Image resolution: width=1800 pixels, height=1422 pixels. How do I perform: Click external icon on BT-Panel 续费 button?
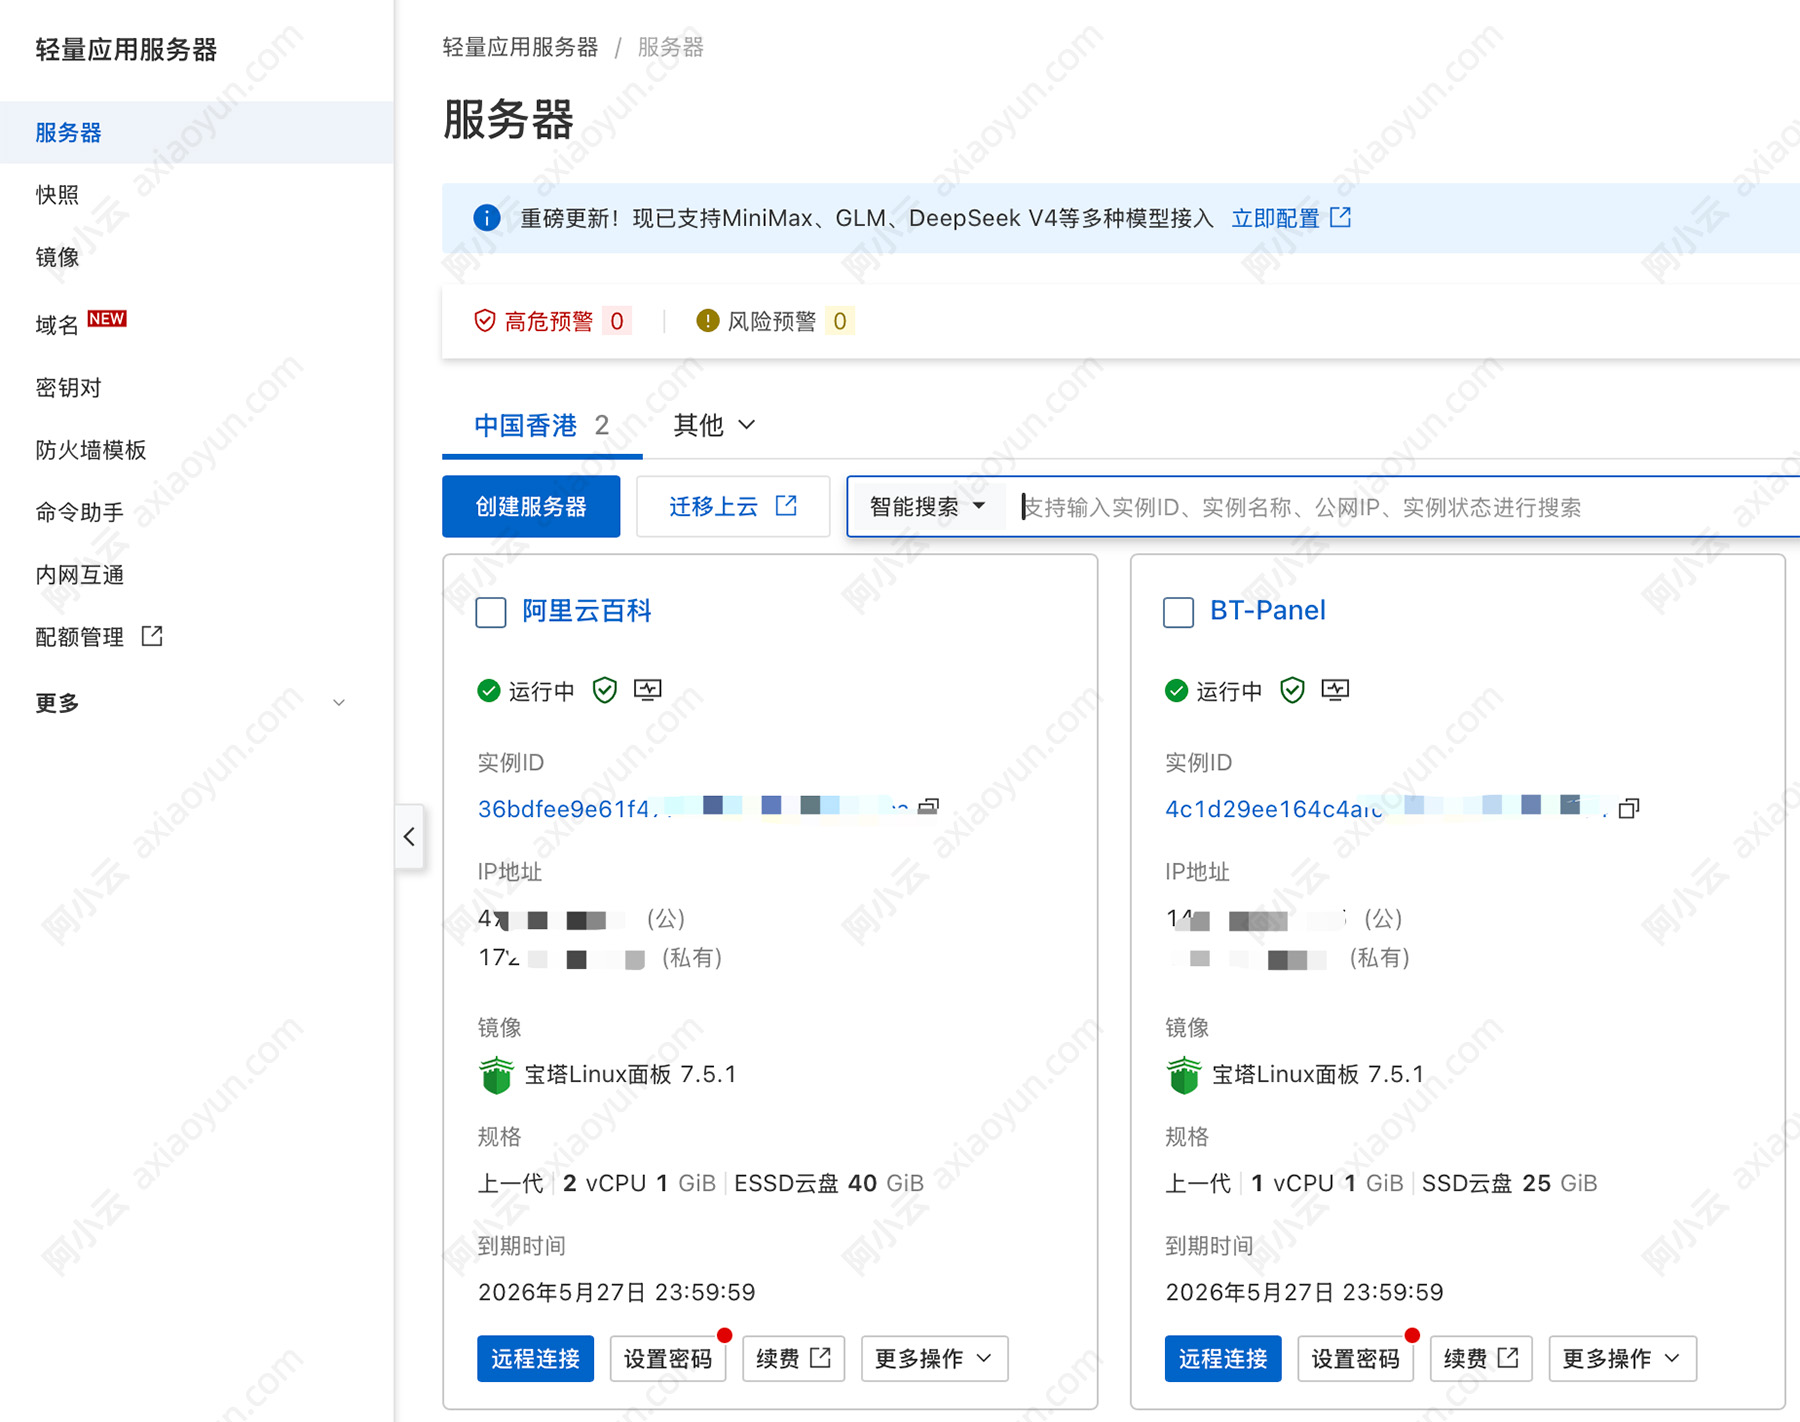click(x=1509, y=1358)
